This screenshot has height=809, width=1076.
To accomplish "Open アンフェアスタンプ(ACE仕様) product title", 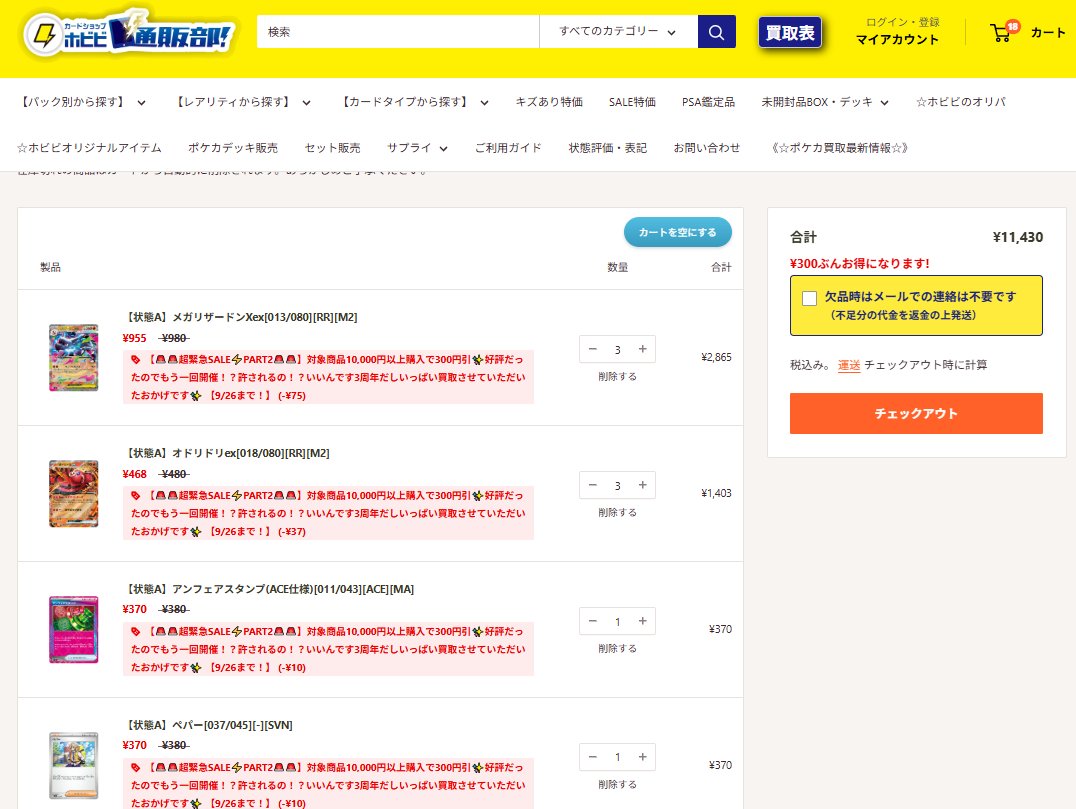I will [x=268, y=589].
